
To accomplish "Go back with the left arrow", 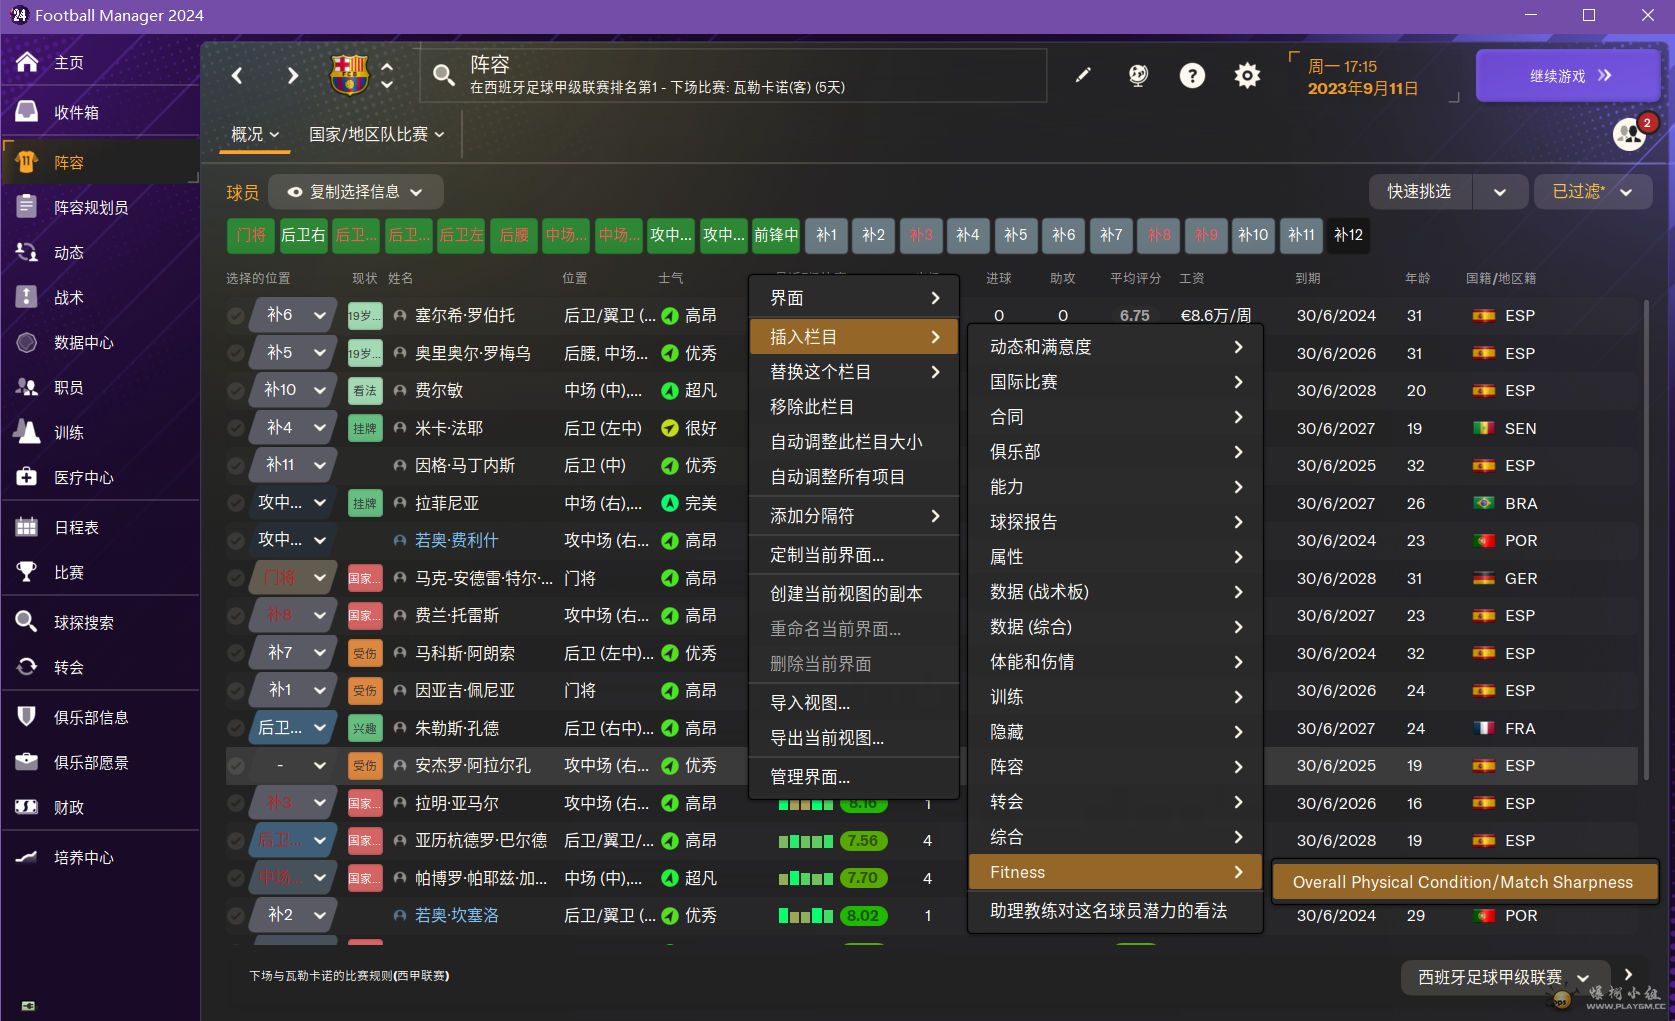I will [237, 76].
